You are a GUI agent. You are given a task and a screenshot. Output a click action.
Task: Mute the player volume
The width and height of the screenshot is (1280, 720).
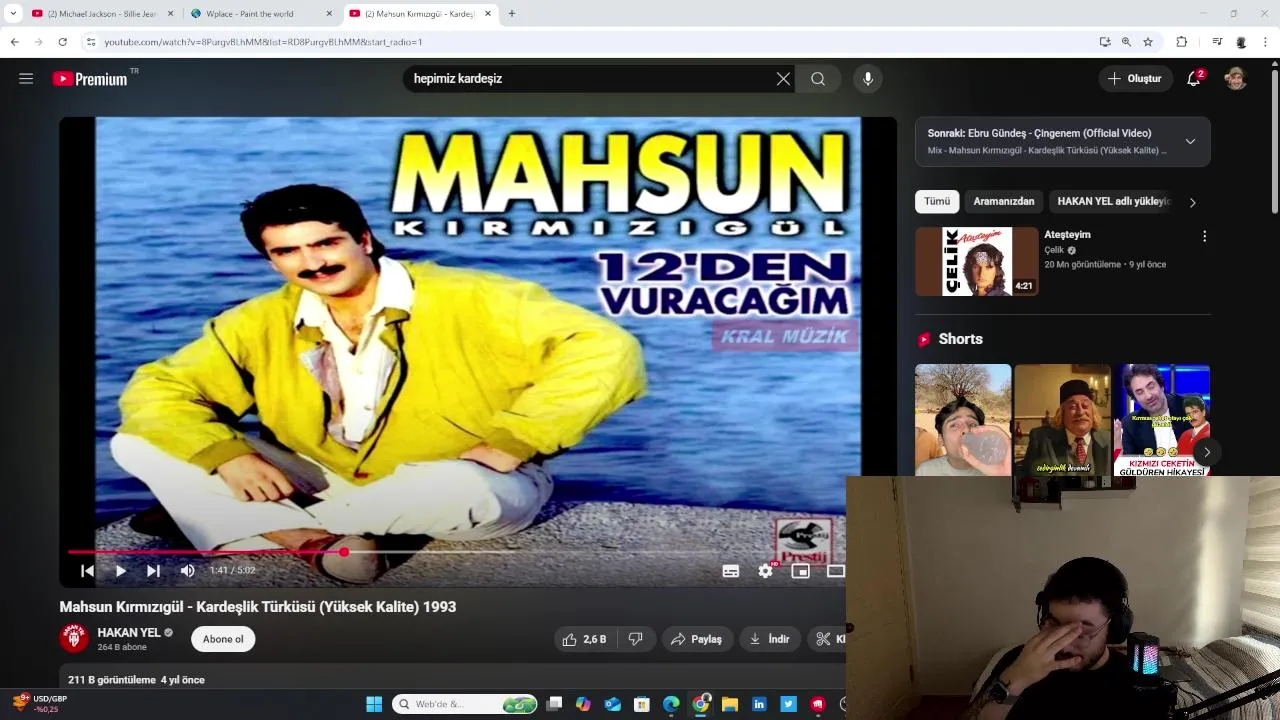187,571
